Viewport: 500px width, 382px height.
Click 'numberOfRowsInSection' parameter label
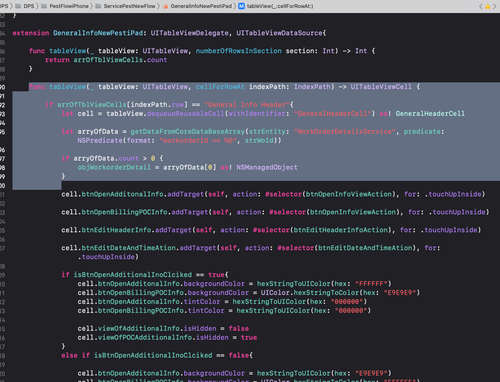[239, 51]
